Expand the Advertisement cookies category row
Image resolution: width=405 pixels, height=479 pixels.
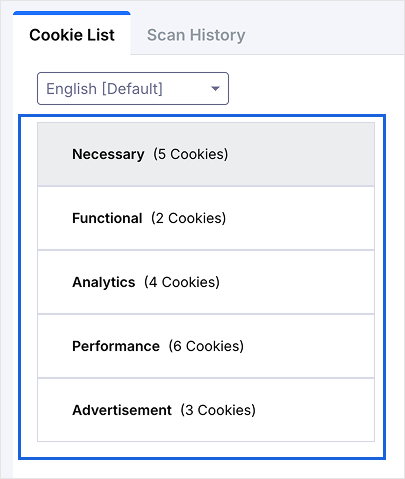click(x=206, y=410)
